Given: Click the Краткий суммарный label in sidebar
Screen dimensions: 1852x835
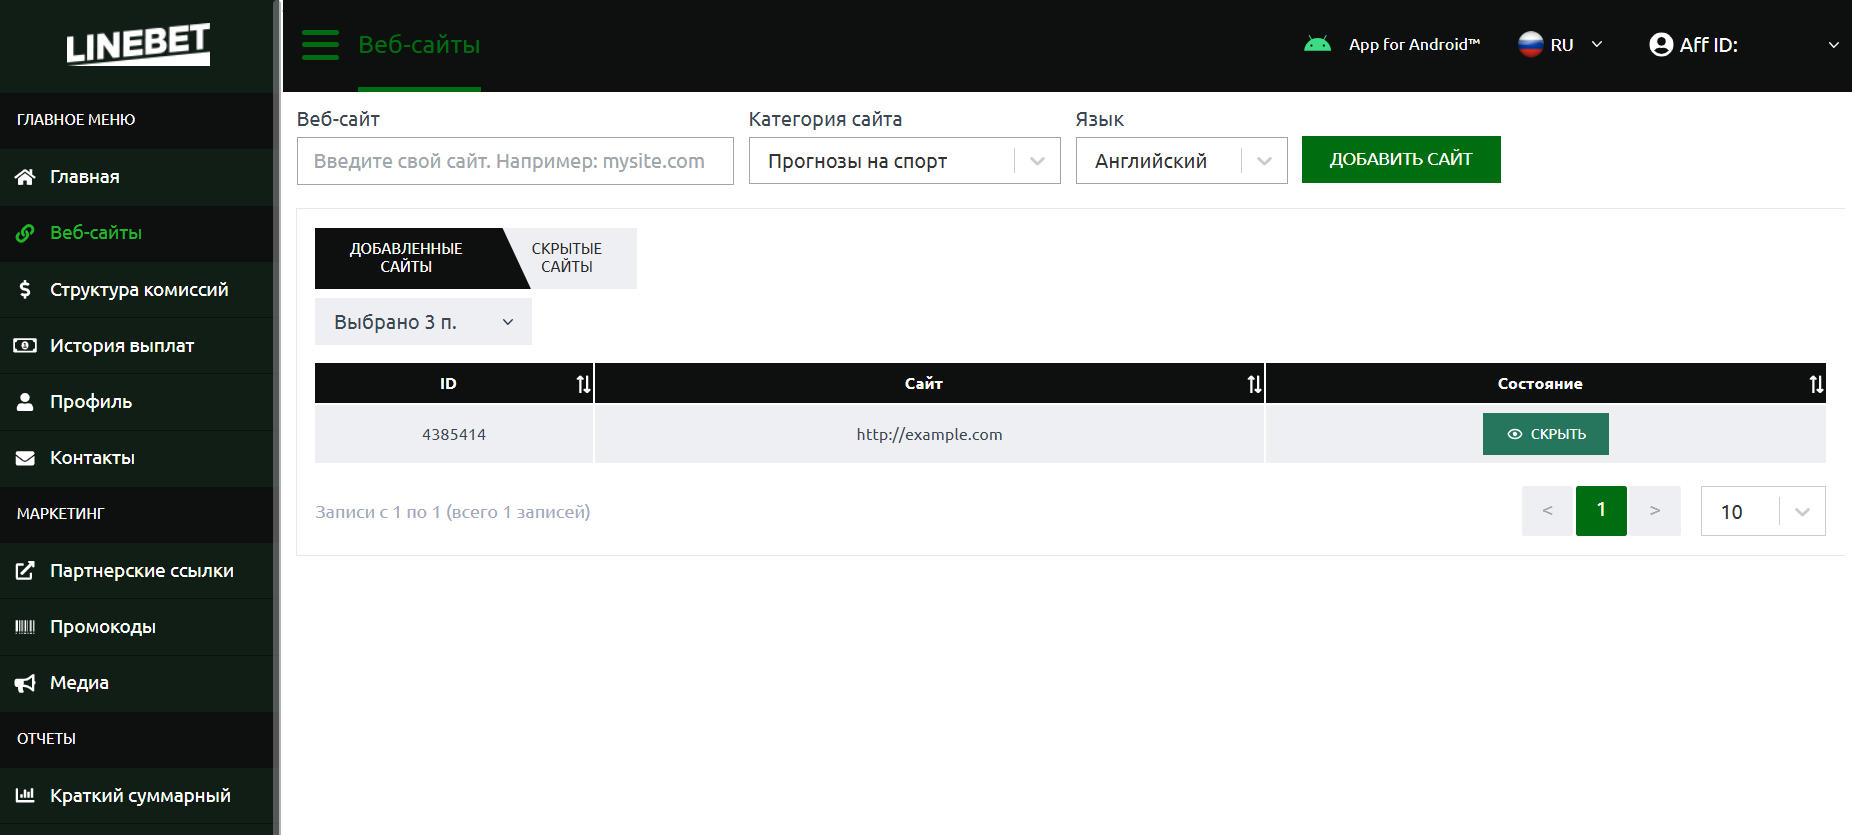Looking at the screenshot, I should coord(140,796).
